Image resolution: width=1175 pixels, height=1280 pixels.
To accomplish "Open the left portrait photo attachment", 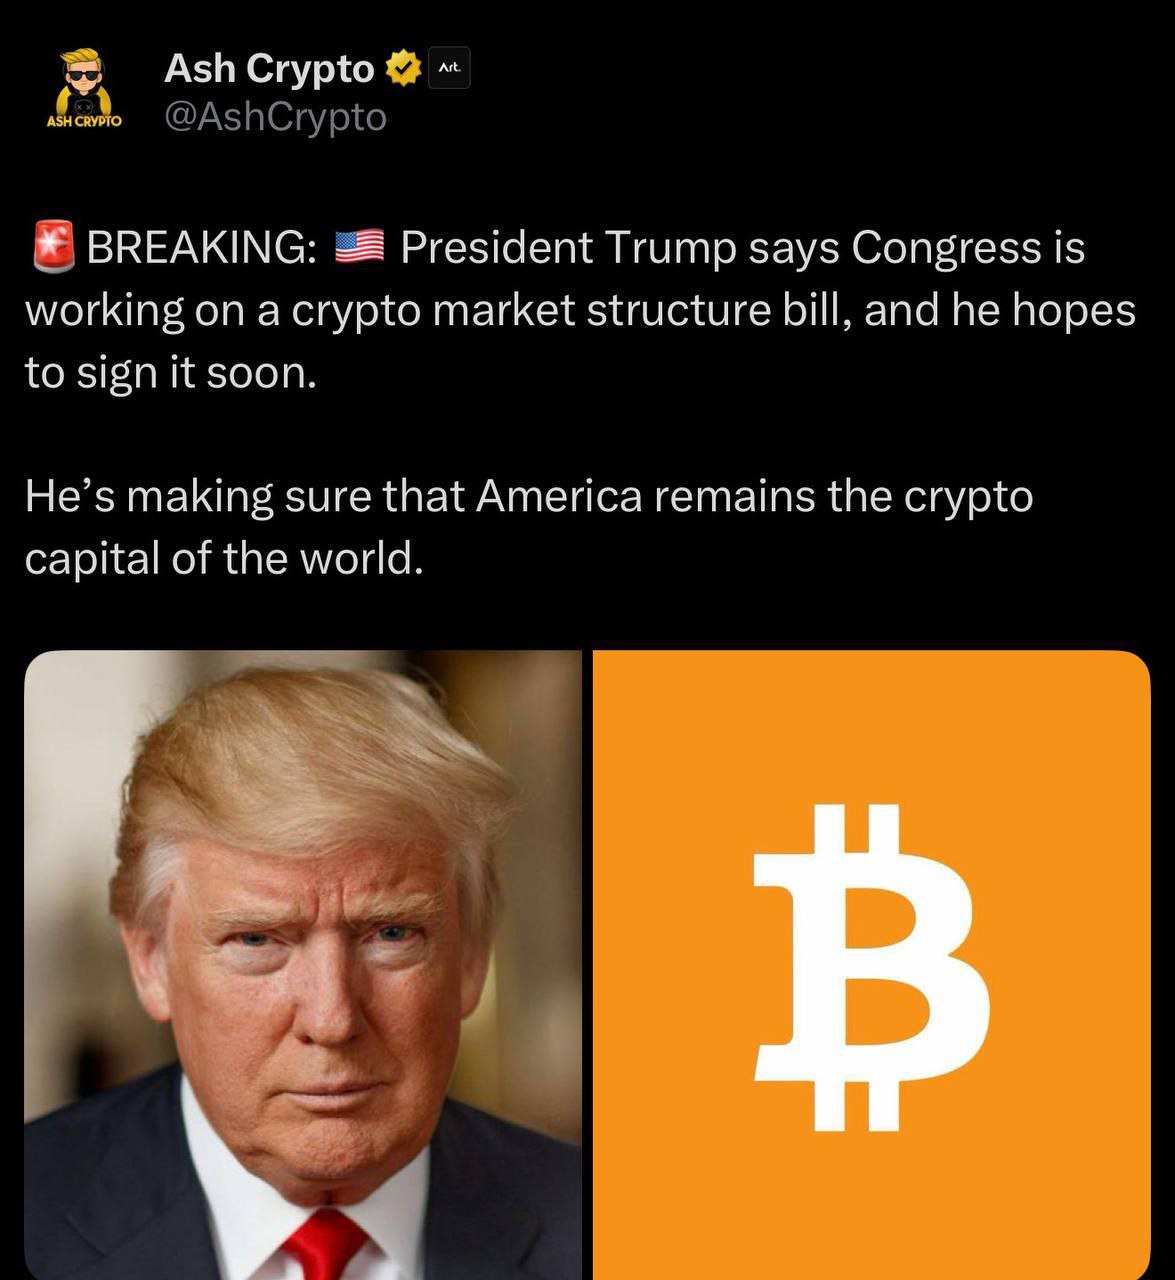I will coord(303,965).
